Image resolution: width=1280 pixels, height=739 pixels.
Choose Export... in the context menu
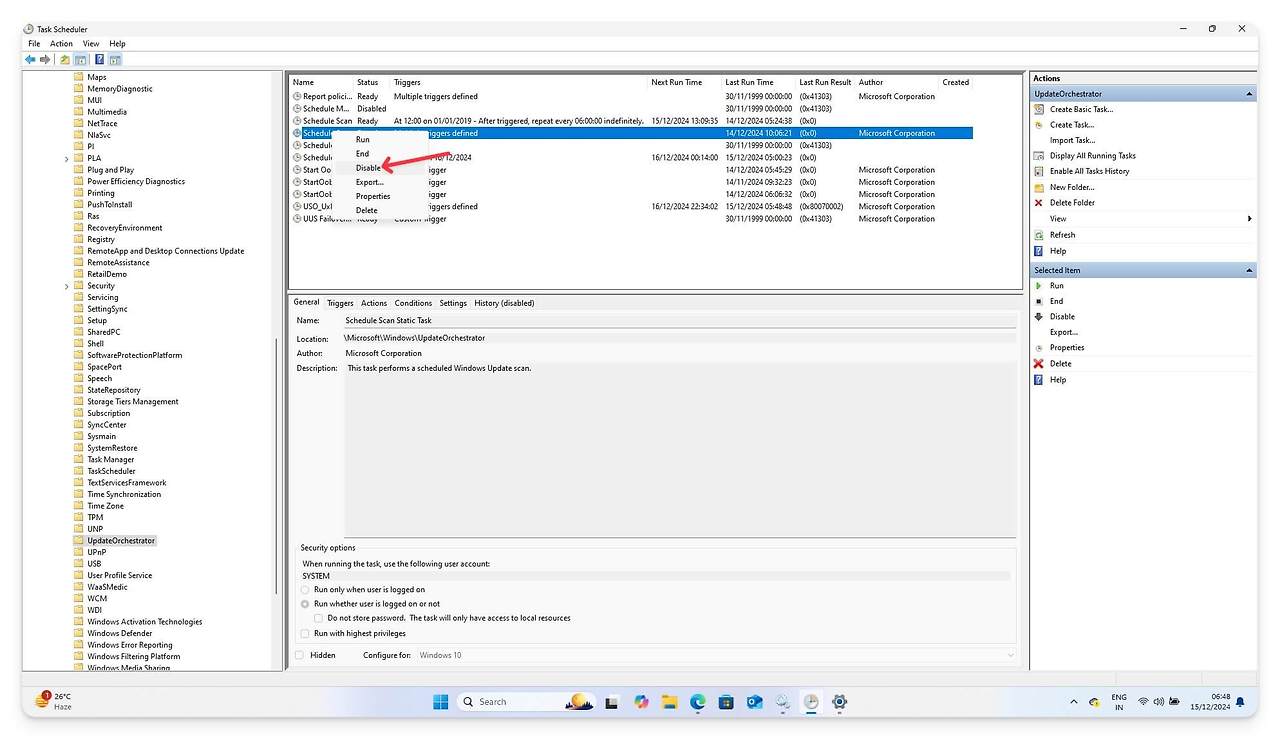(370, 182)
